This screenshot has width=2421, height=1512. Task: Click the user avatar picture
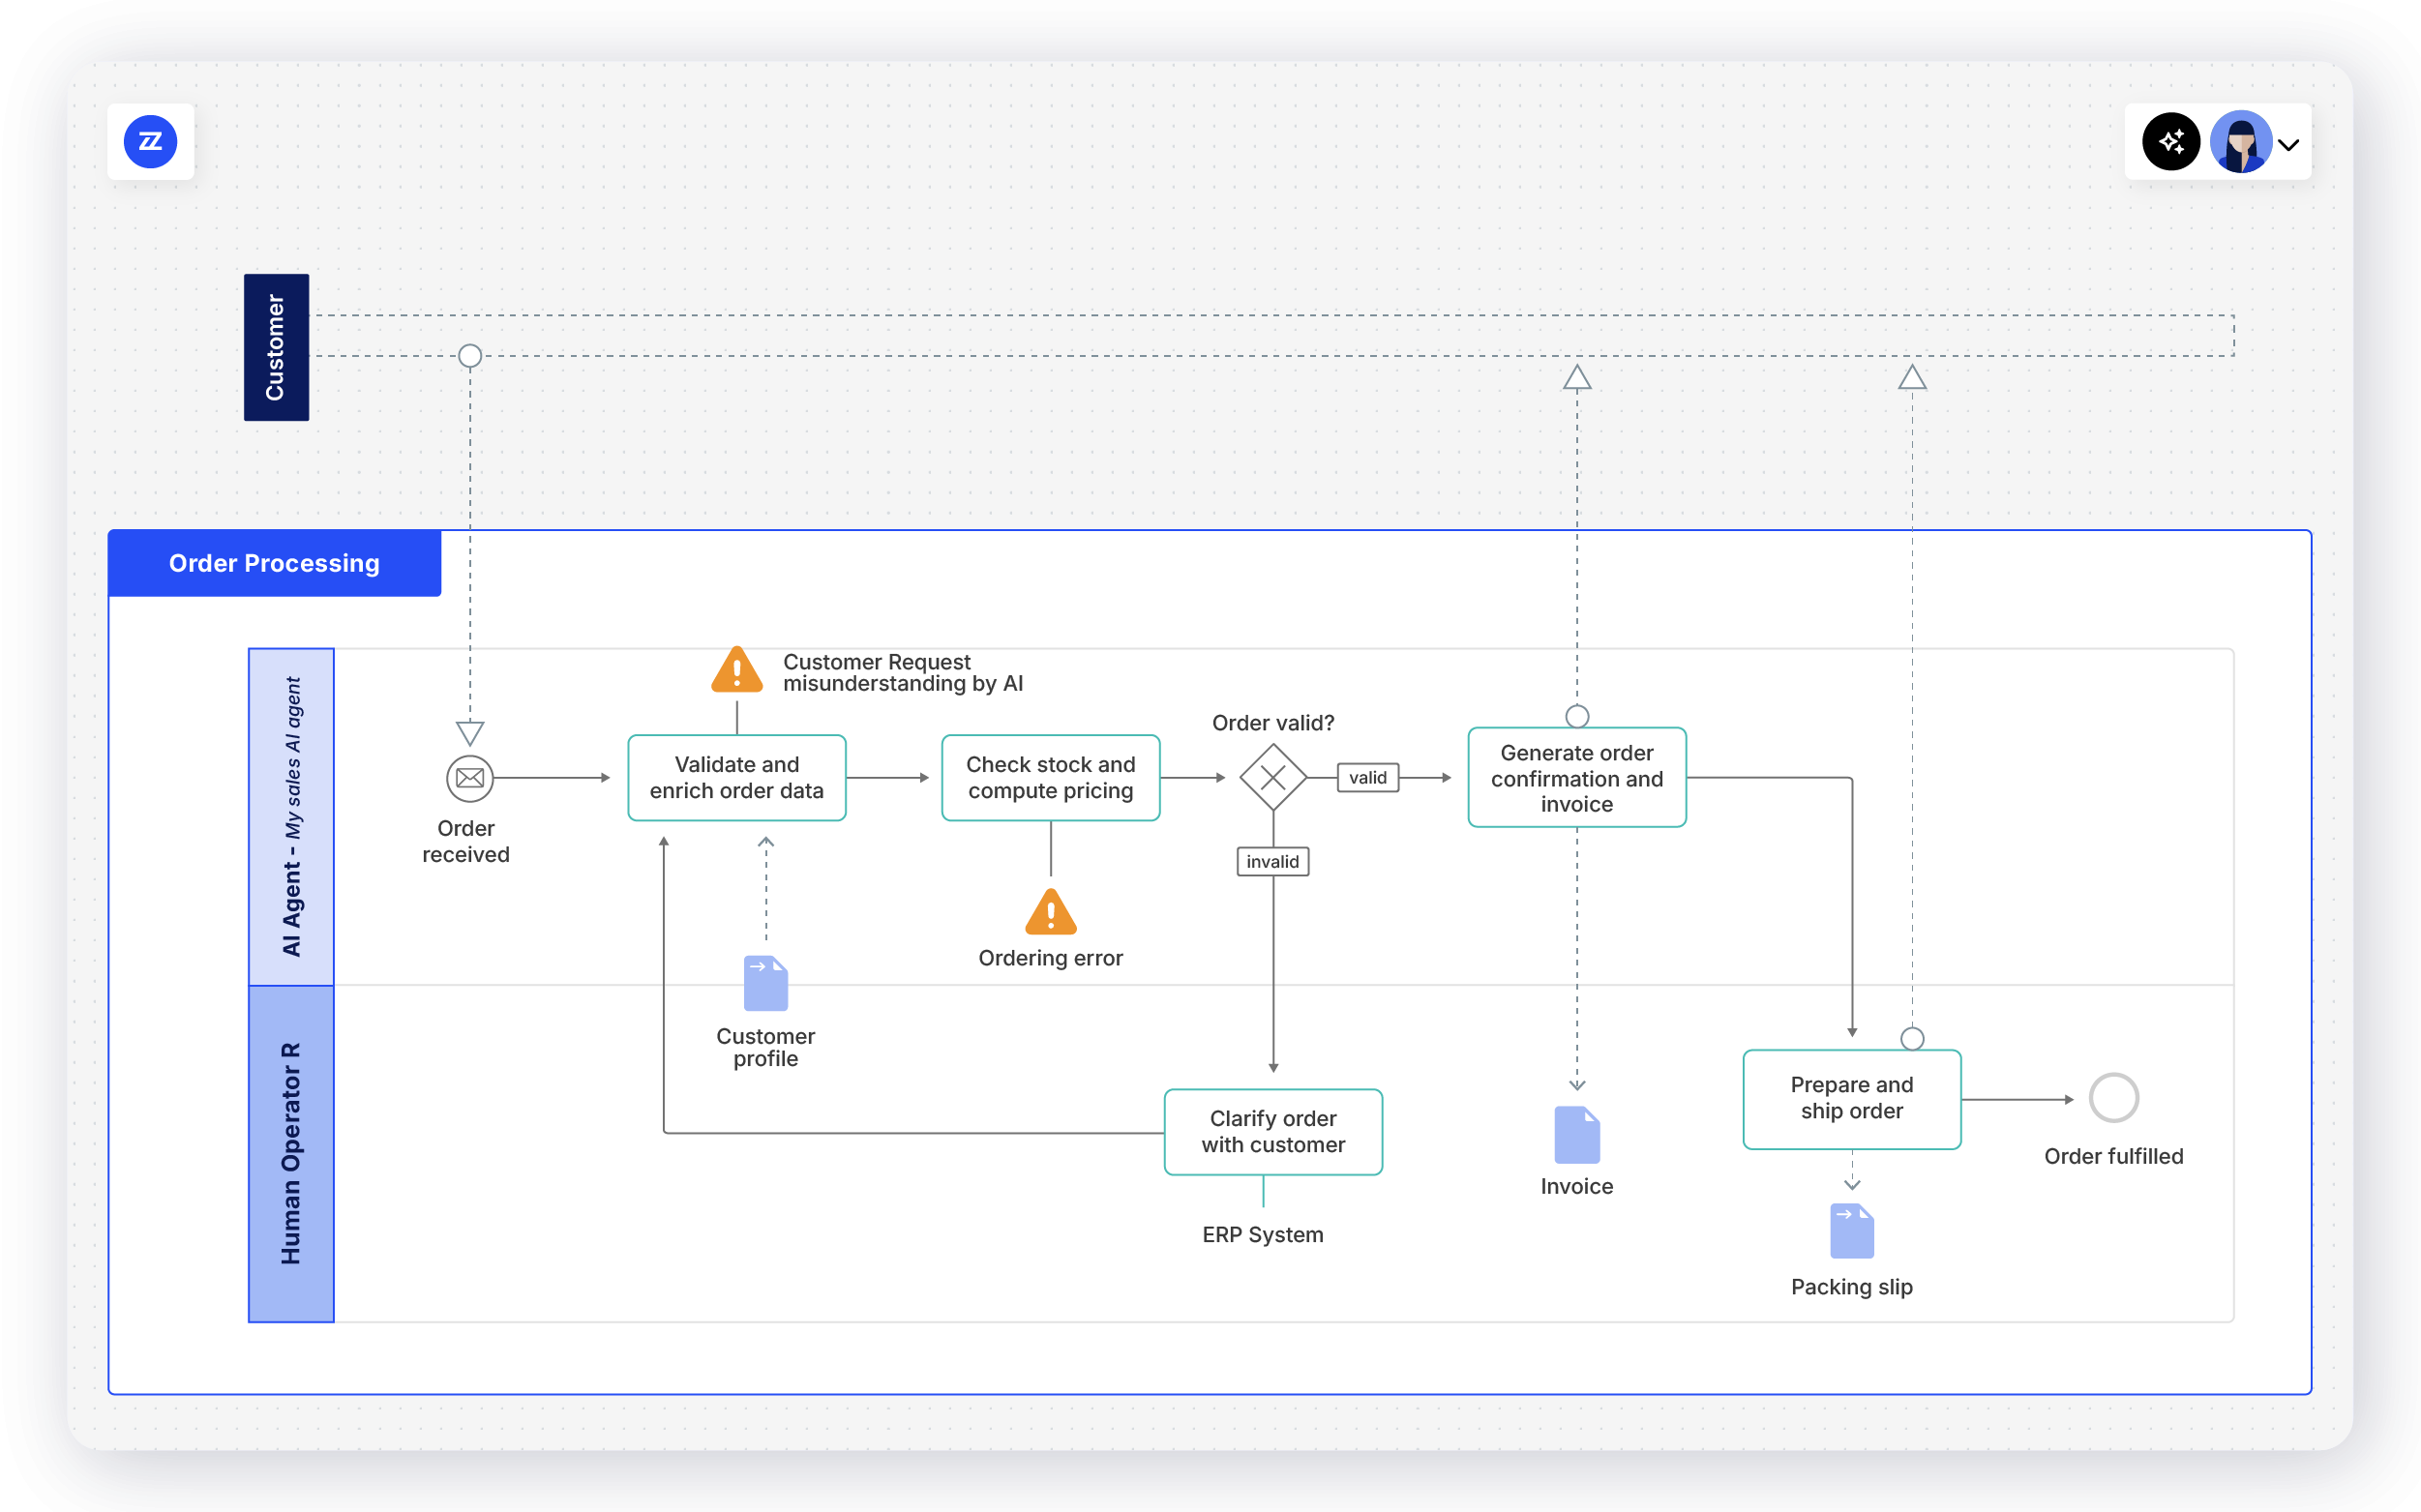point(2240,142)
